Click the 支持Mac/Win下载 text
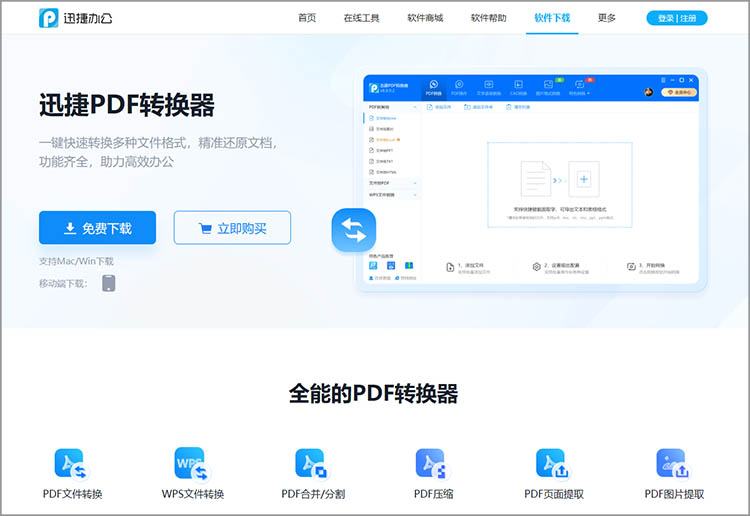750x516 pixels. [76, 261]
